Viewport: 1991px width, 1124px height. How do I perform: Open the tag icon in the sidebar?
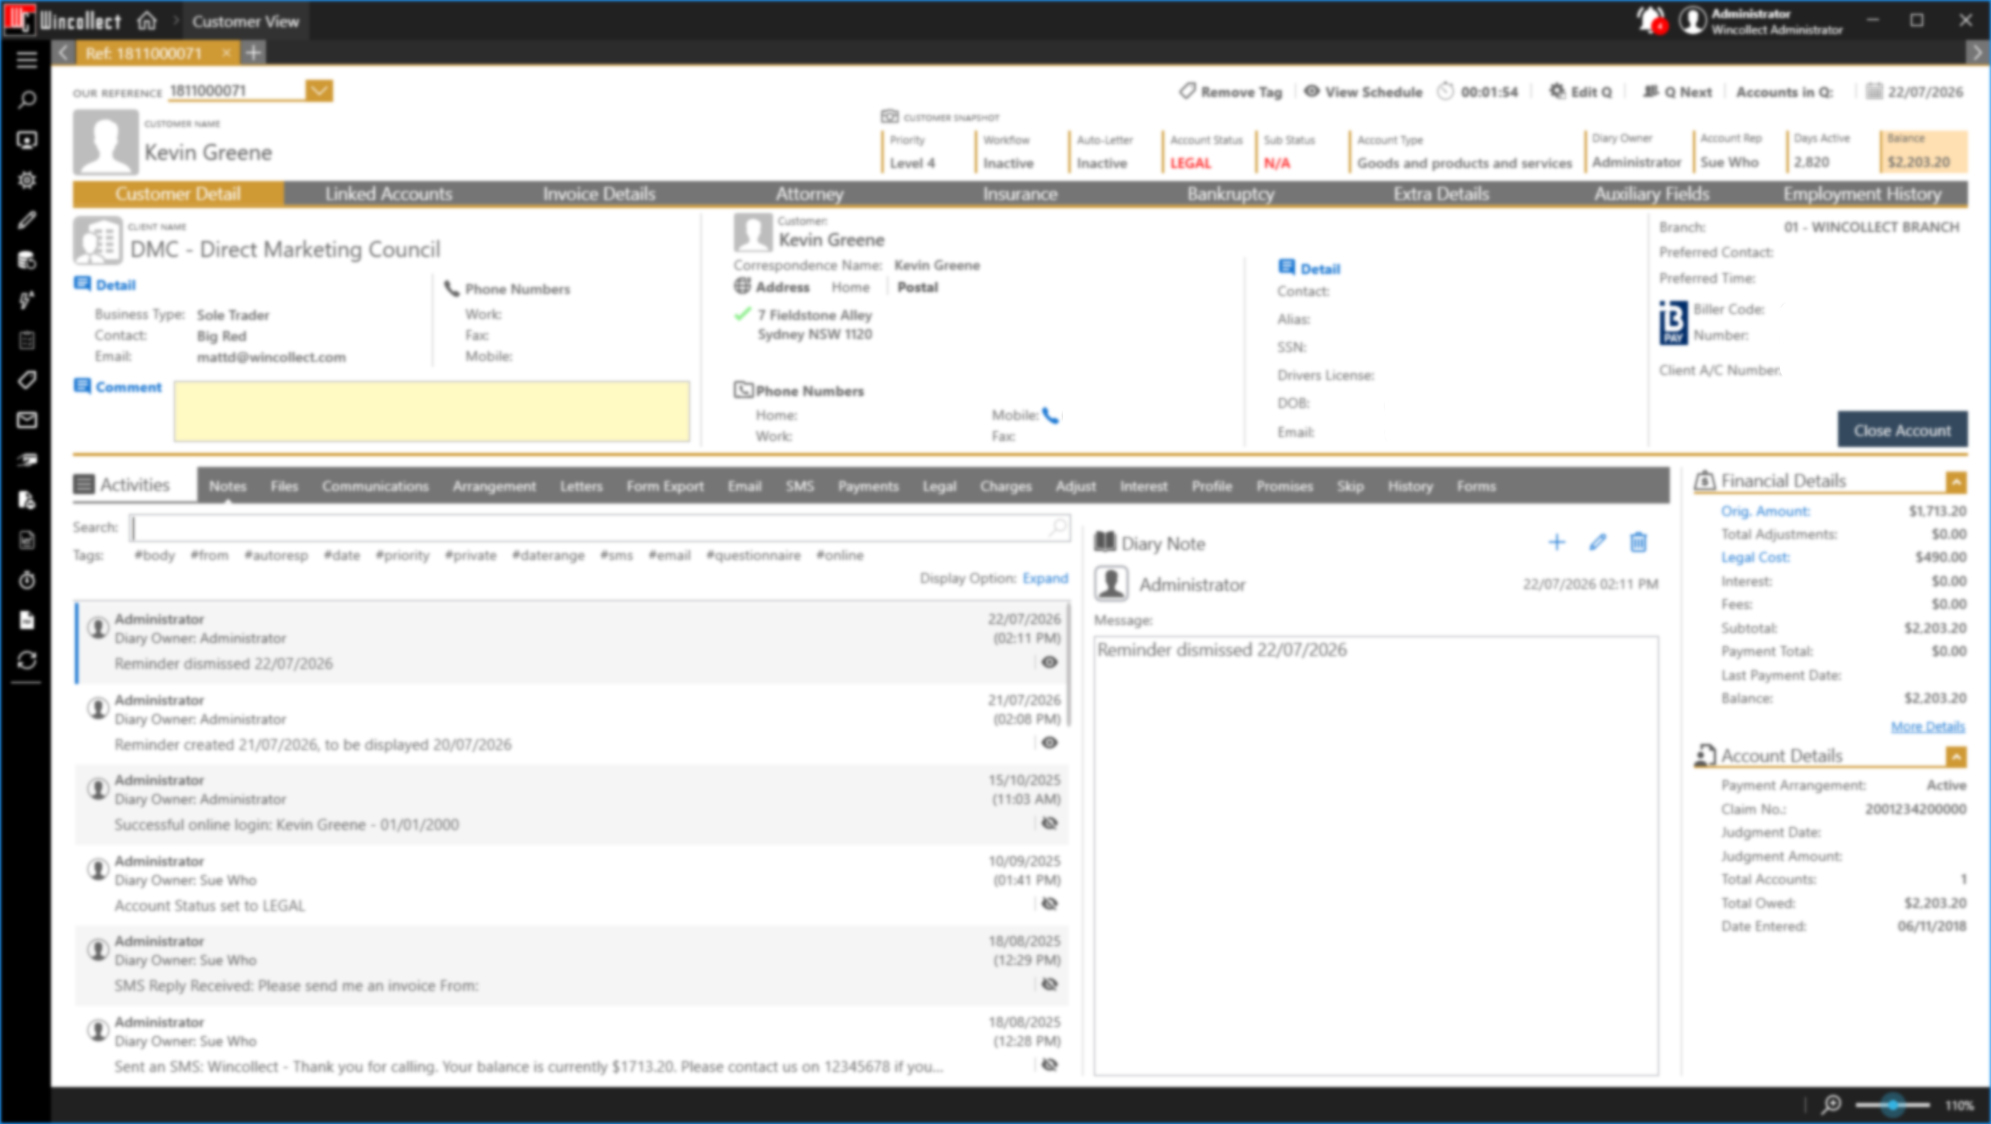tap(27, 380)
